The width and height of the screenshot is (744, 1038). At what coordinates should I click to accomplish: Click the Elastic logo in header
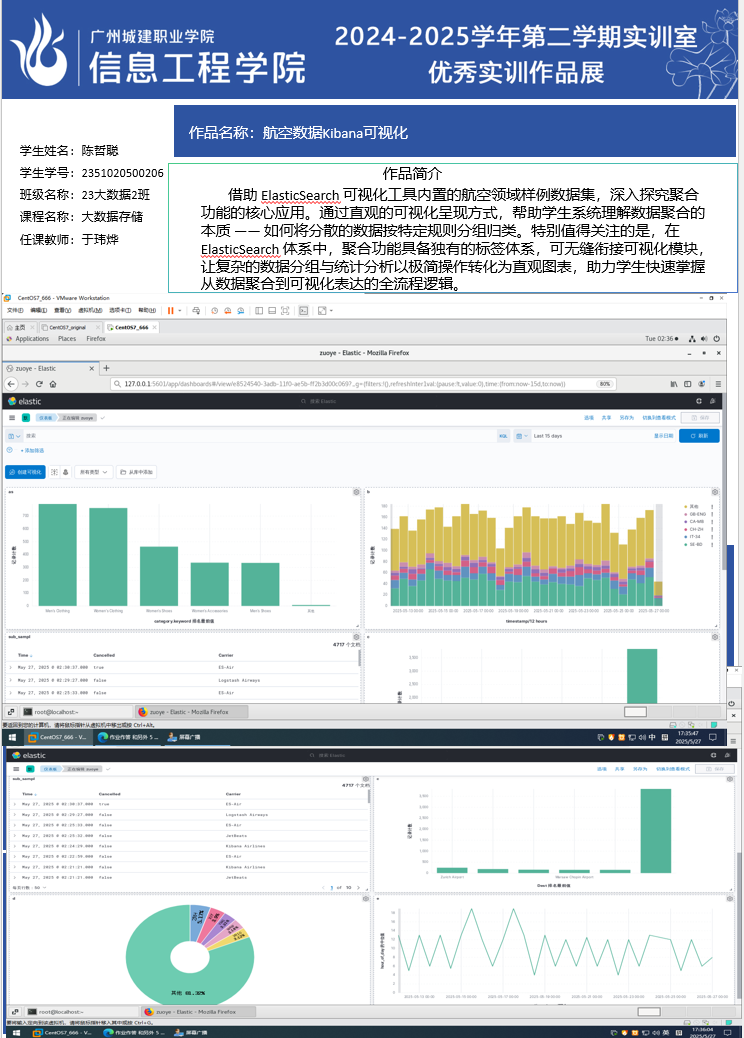tap(24, 401)
